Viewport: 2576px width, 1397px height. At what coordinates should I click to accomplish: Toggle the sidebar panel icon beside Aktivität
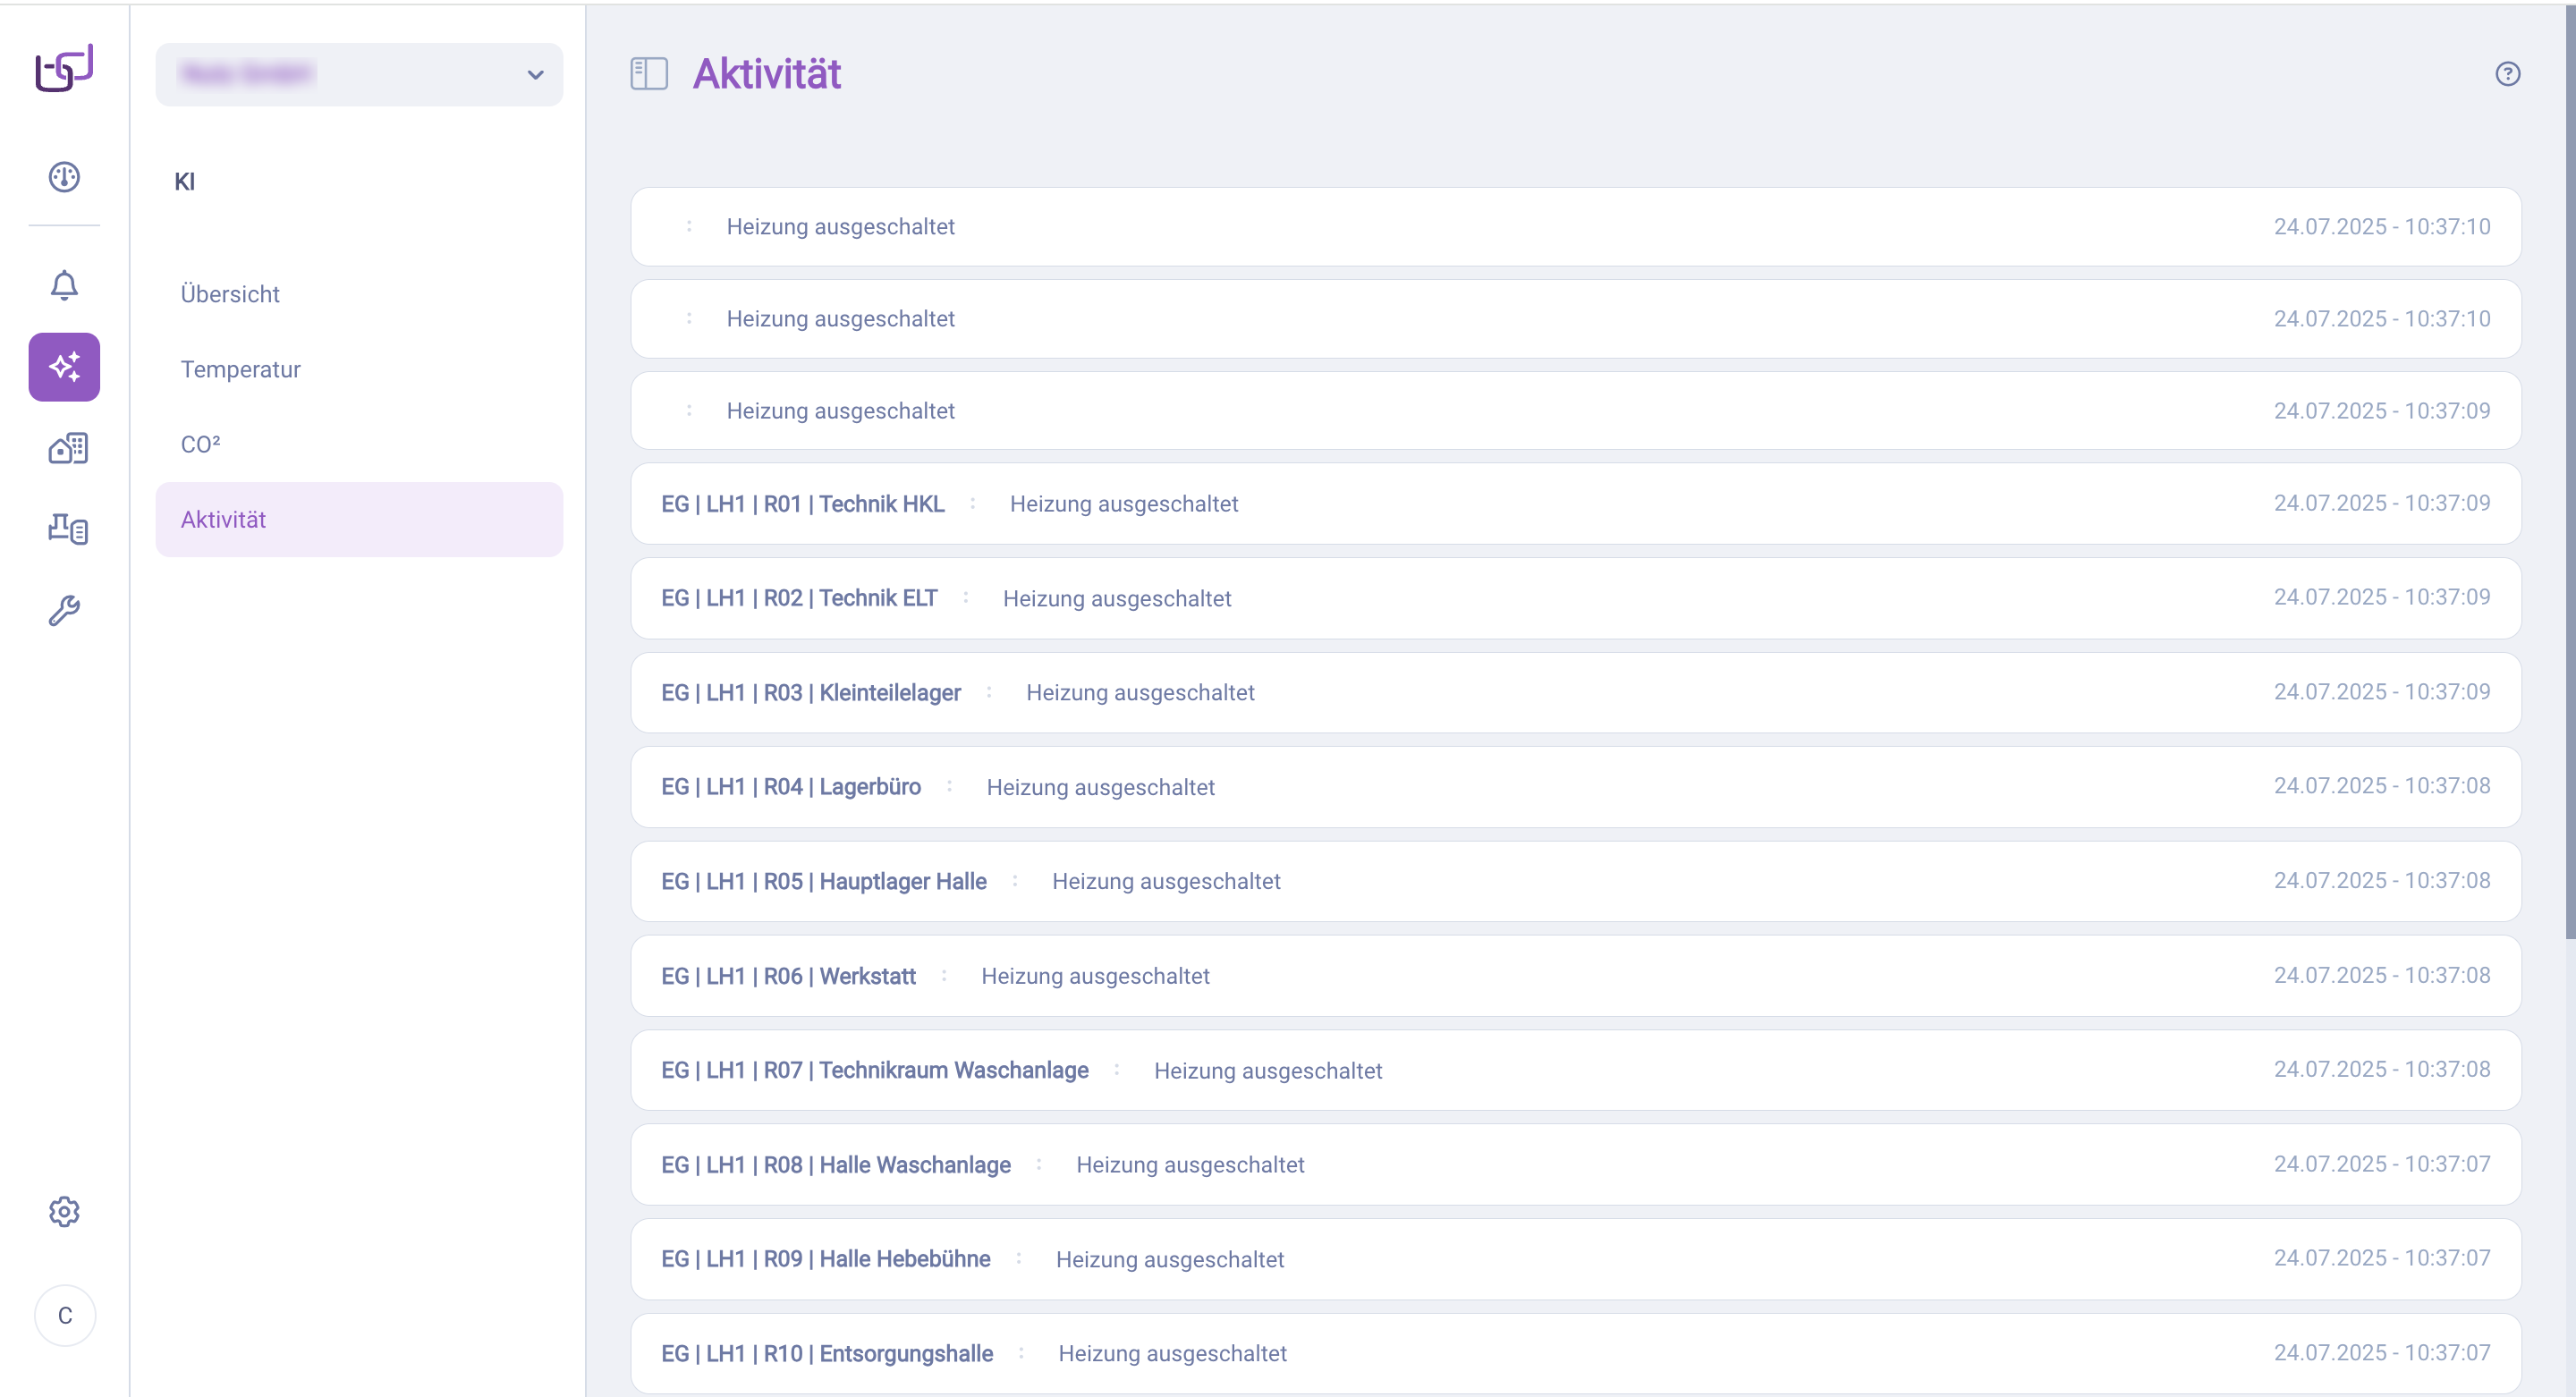click(x=649, y=74)
